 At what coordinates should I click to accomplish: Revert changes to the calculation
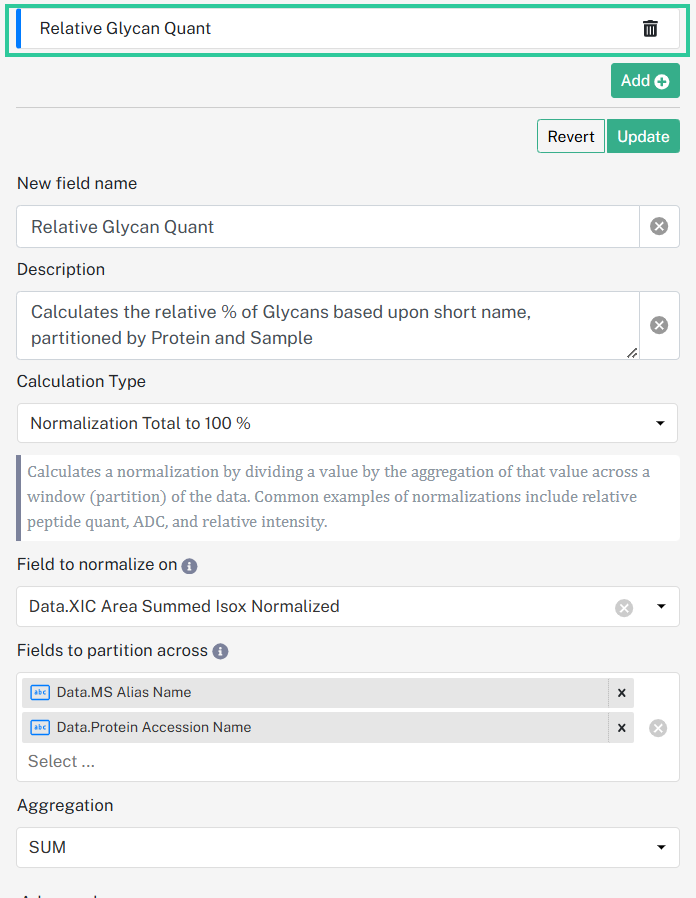(571, 136)
